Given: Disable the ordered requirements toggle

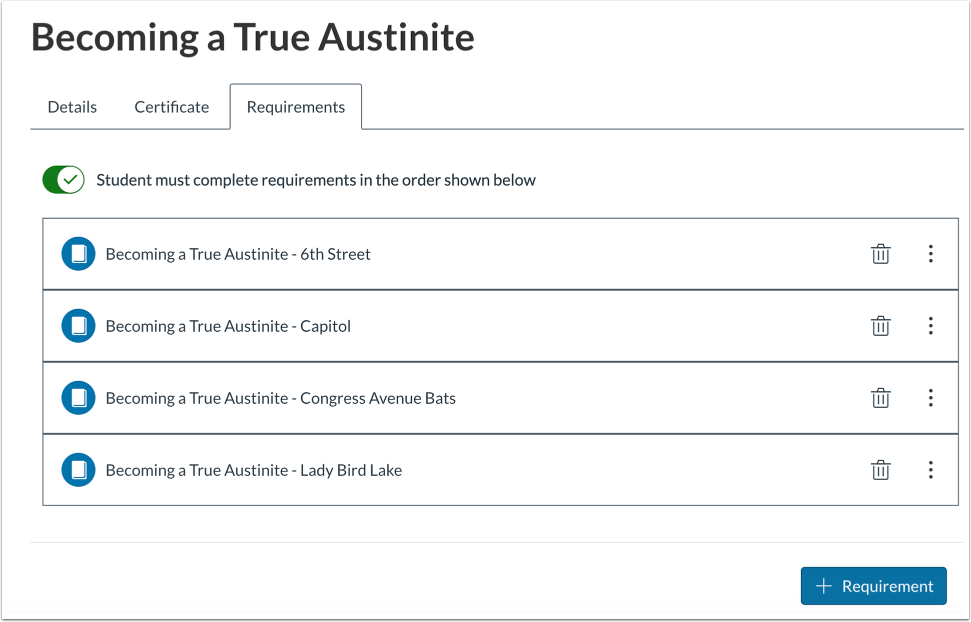Looking at the screenshot, I should [63, 180].
